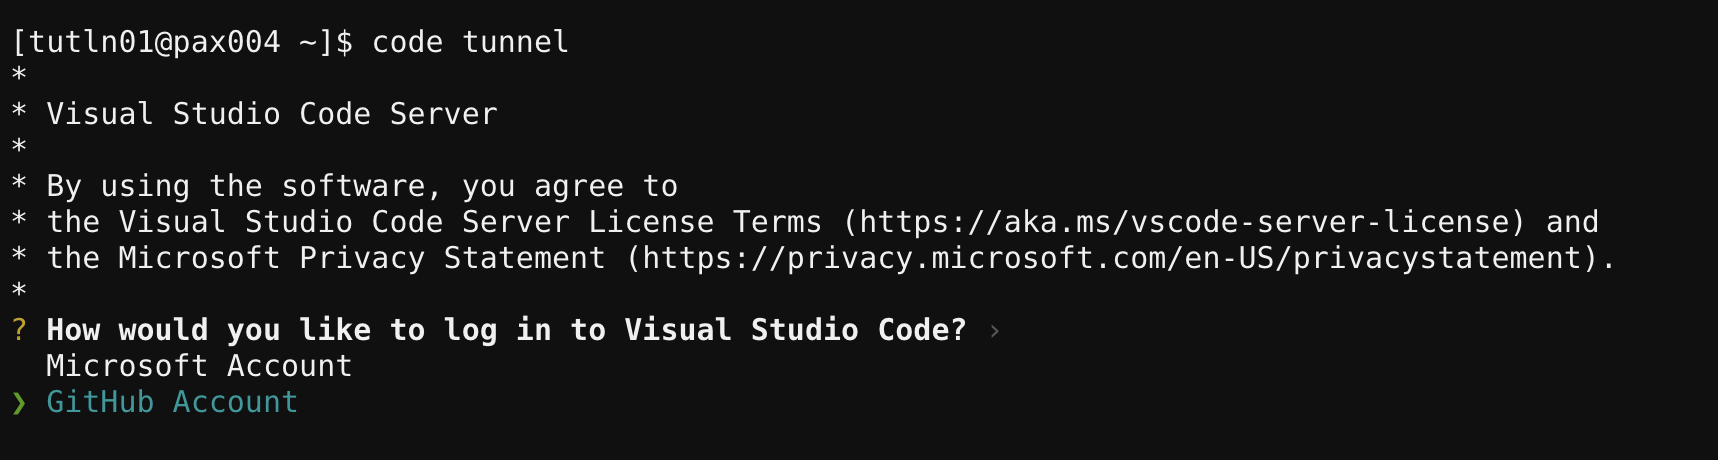The height and width of the screenshot is (460, 1718).
Task: Click the 'Visual Studio Code Server' heading line
Action: point(272,114)
